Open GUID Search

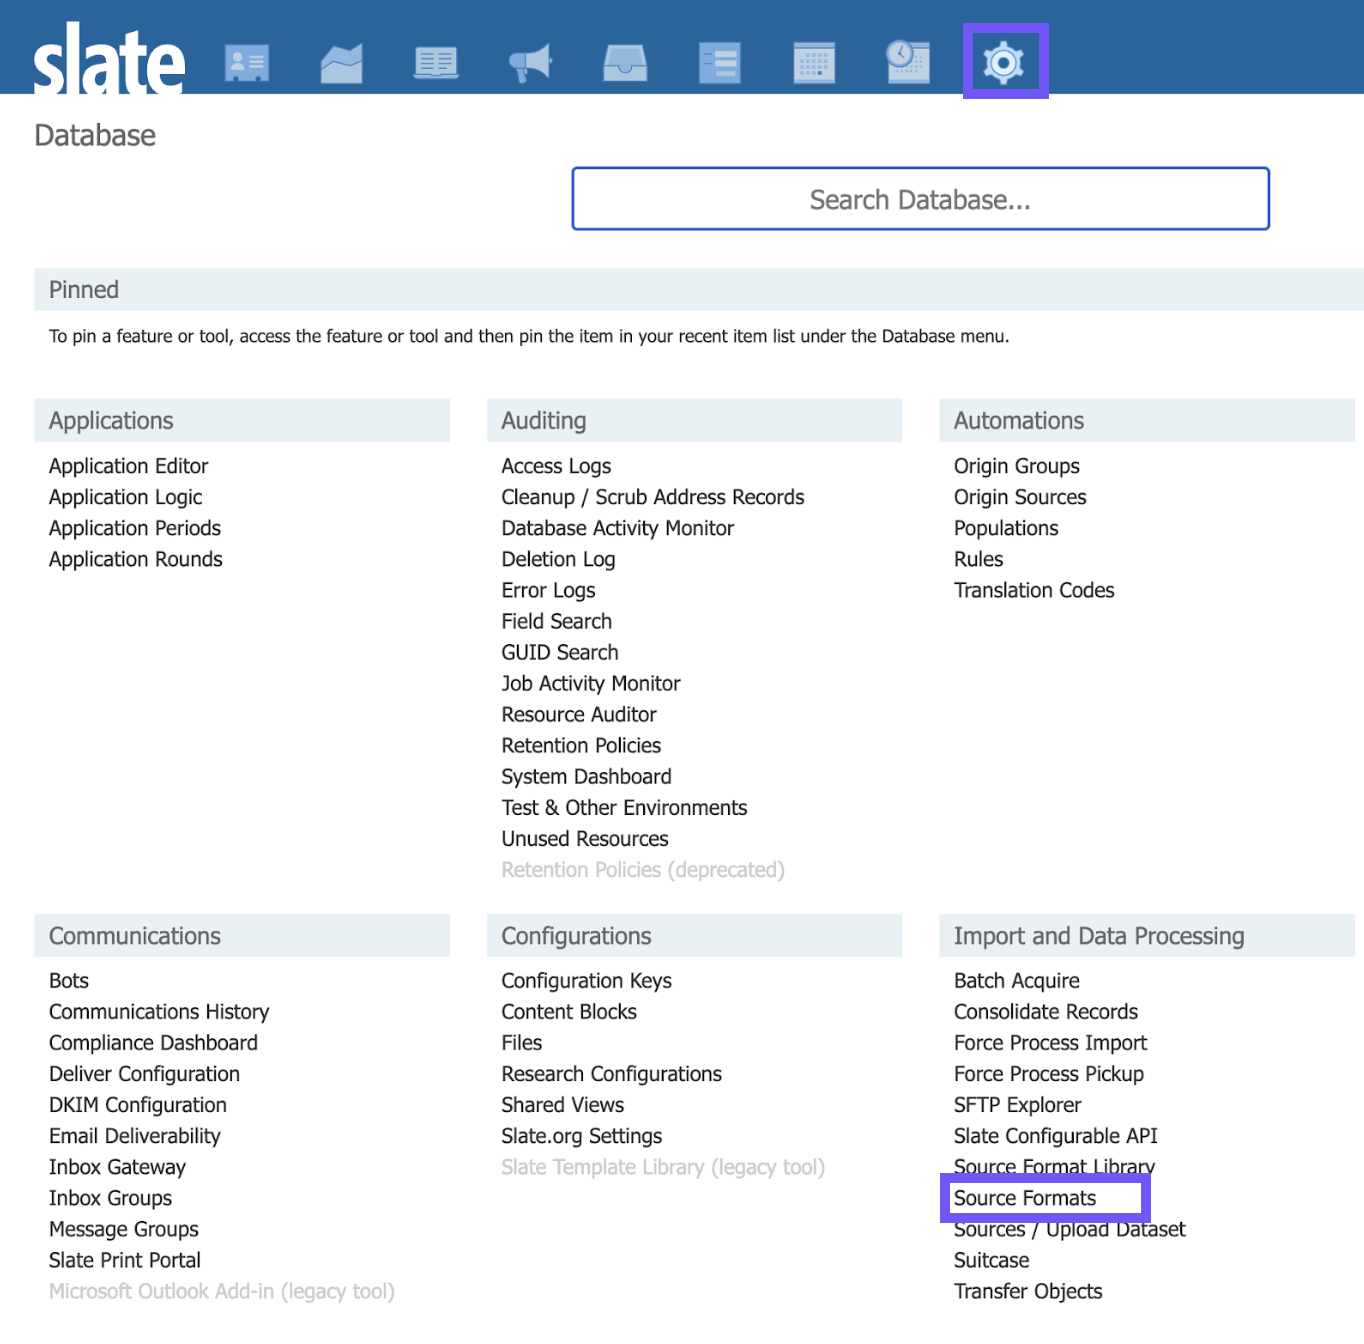pyautogui.click(x=560, y=652)
